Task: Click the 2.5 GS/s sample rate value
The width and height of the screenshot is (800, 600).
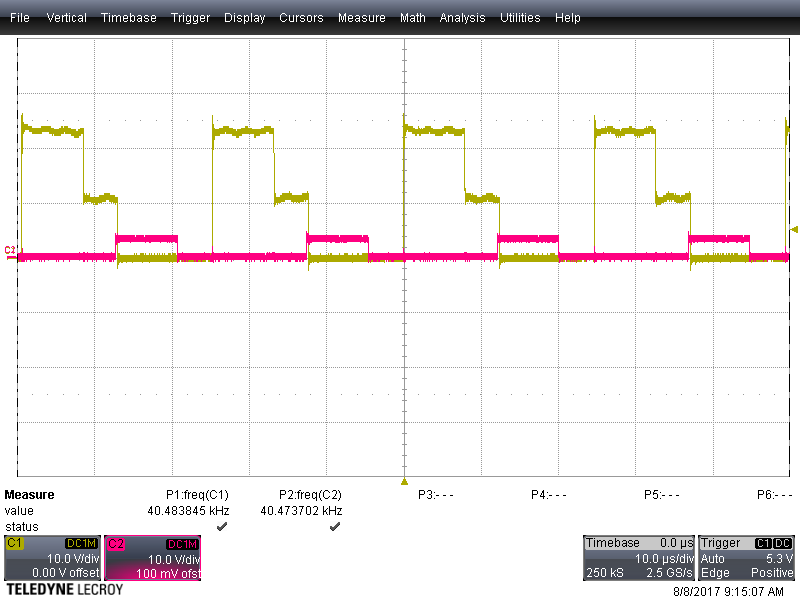Action: point(669,573)
